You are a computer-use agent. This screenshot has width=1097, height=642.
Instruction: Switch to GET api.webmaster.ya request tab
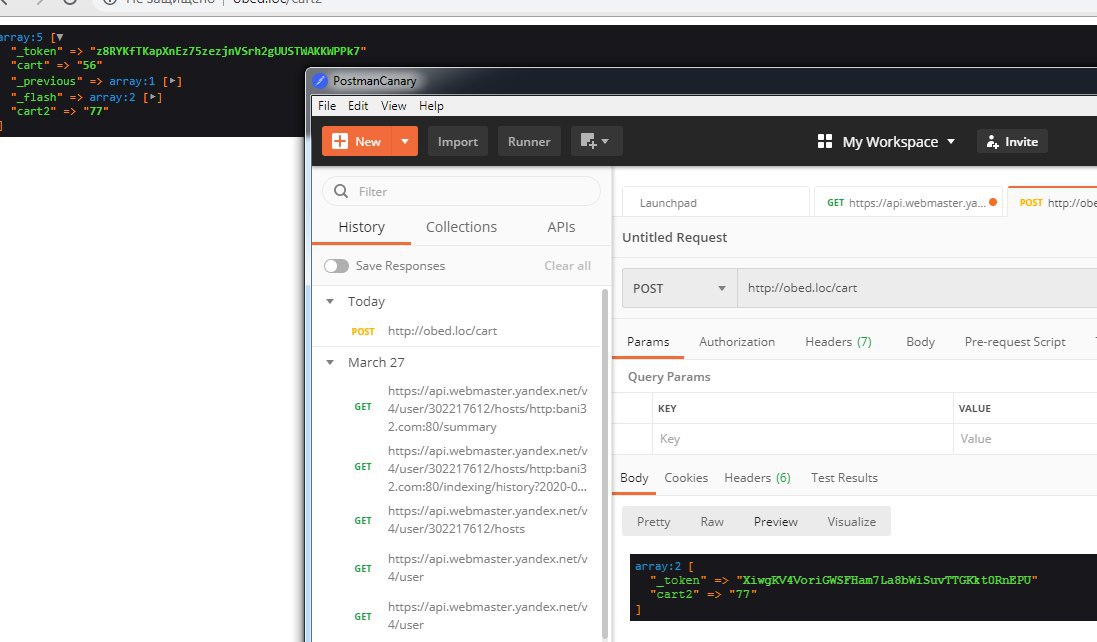pyautogui.click(x=907, y=202)
